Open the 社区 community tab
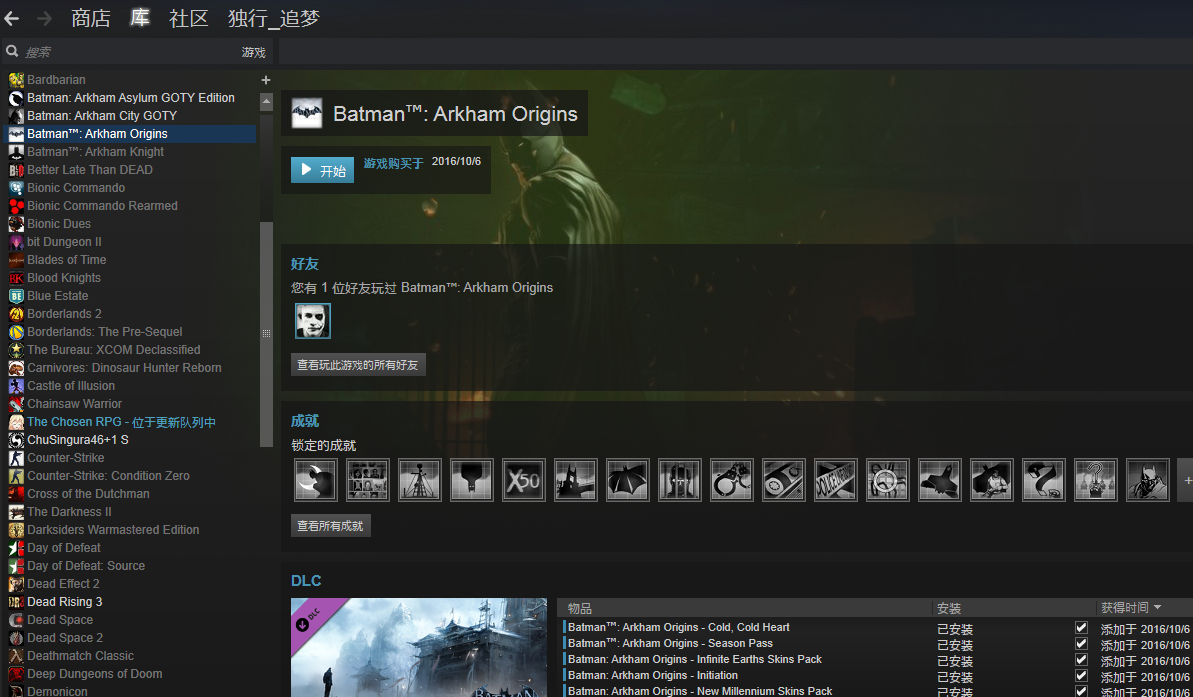The height and width of the screenshot is (697, 1193). 189,18
